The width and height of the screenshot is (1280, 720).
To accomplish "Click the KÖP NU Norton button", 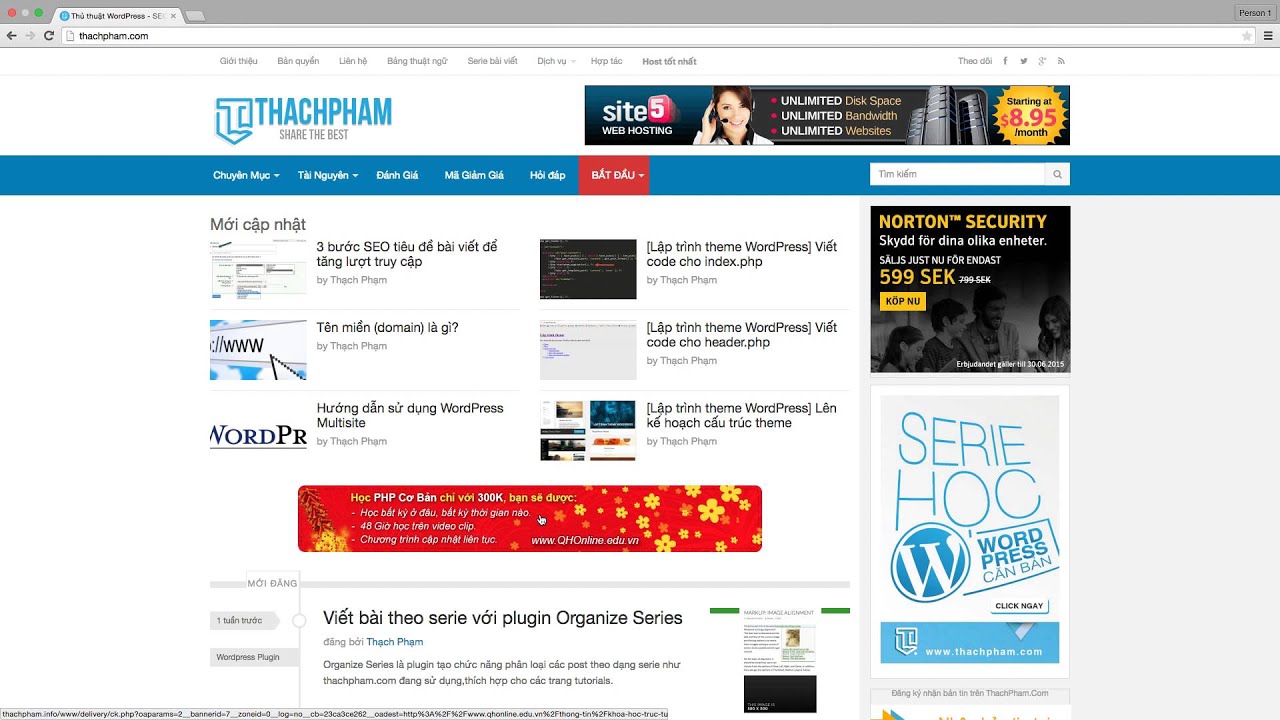I will coord(901,301).
